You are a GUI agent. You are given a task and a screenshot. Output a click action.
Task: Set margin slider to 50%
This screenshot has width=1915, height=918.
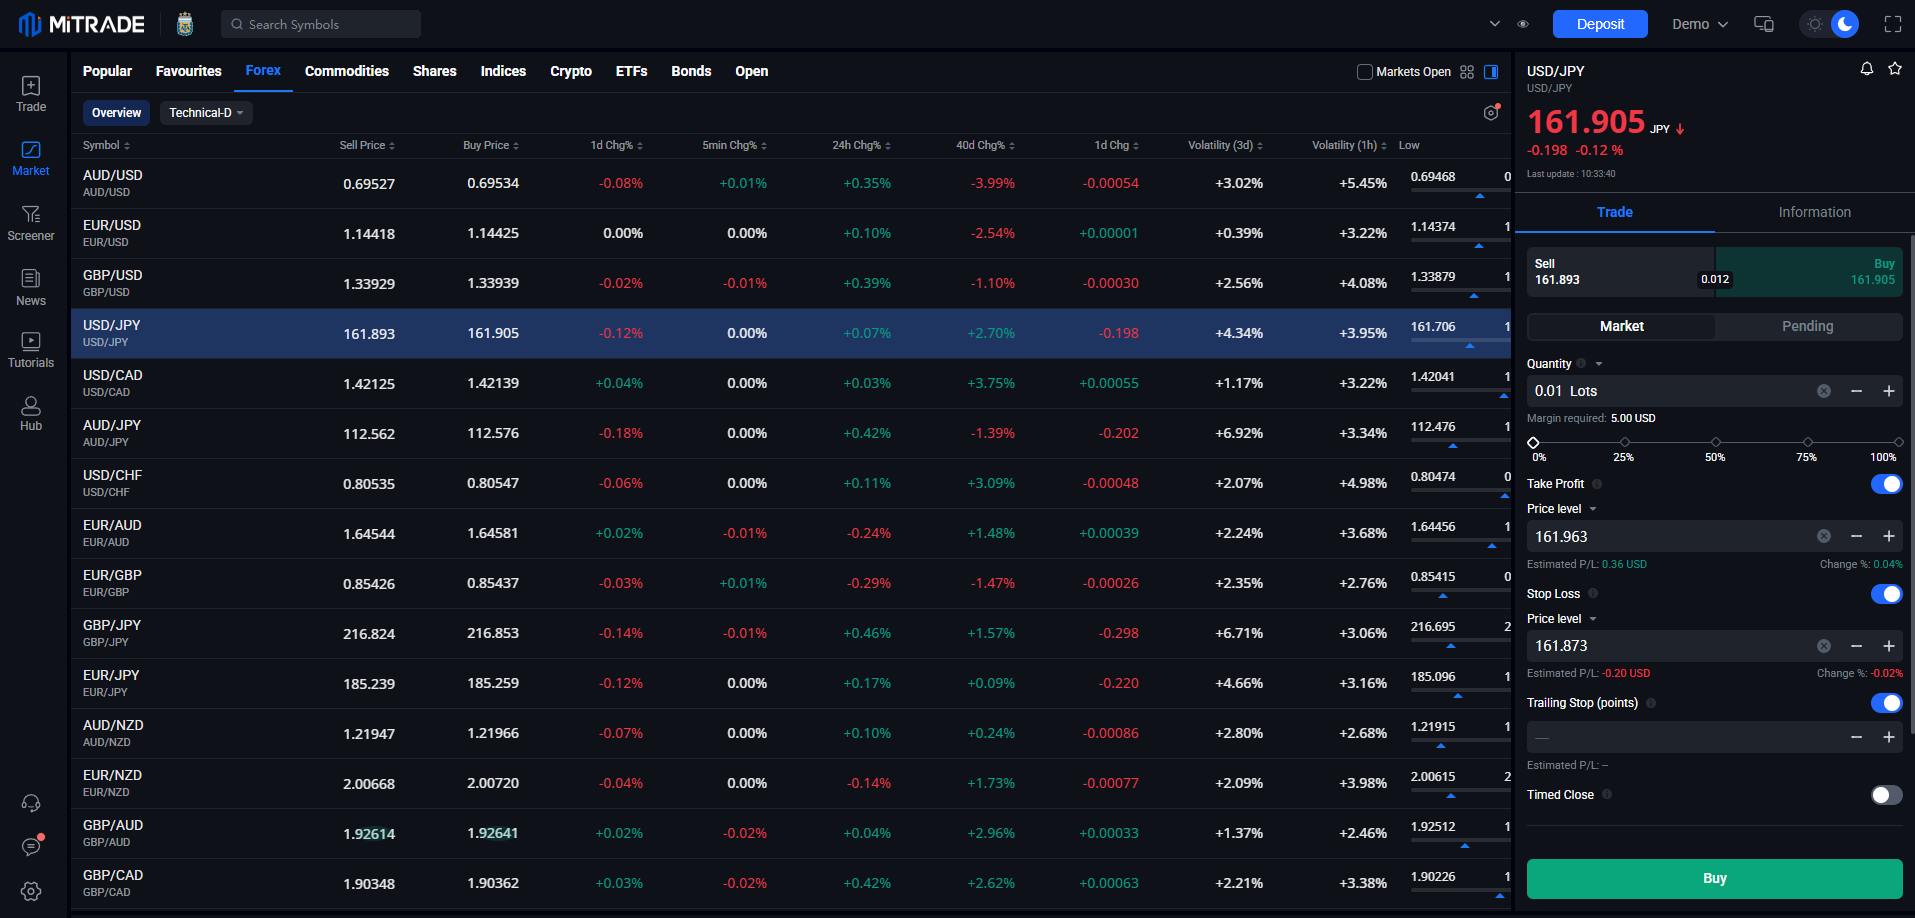(x=1716, y=442)
